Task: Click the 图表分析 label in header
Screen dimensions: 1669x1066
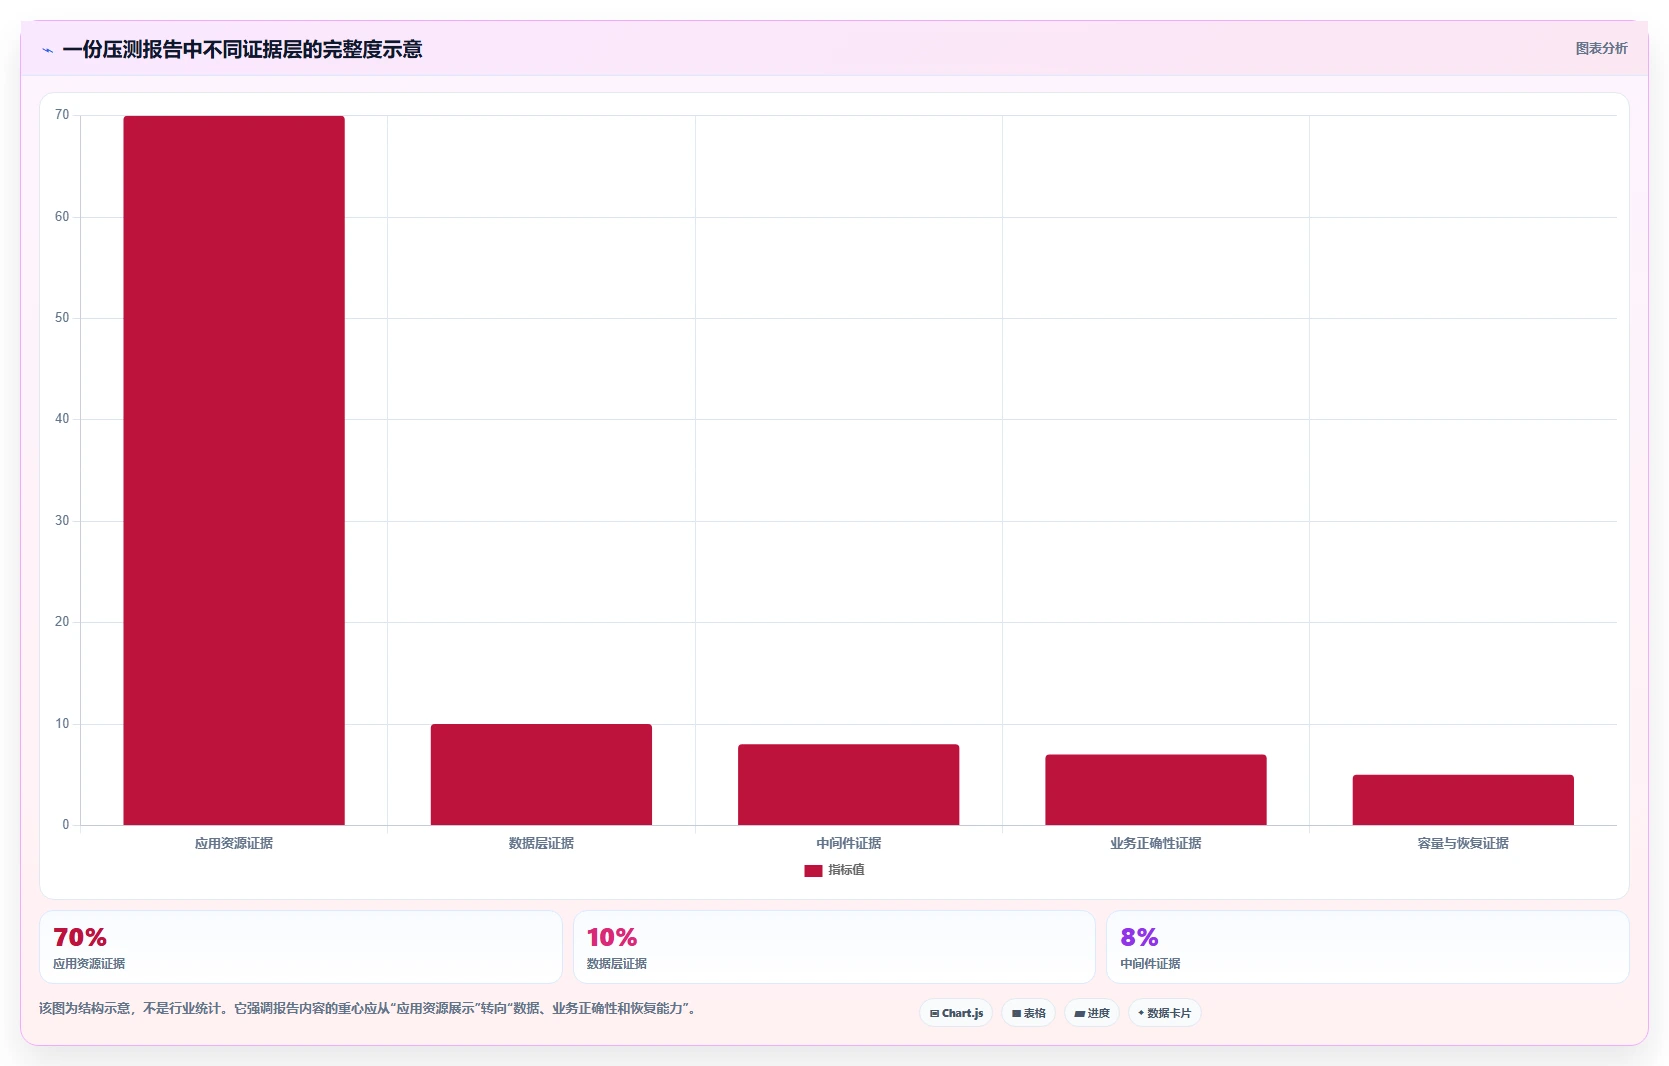Action: (1601, 48)
